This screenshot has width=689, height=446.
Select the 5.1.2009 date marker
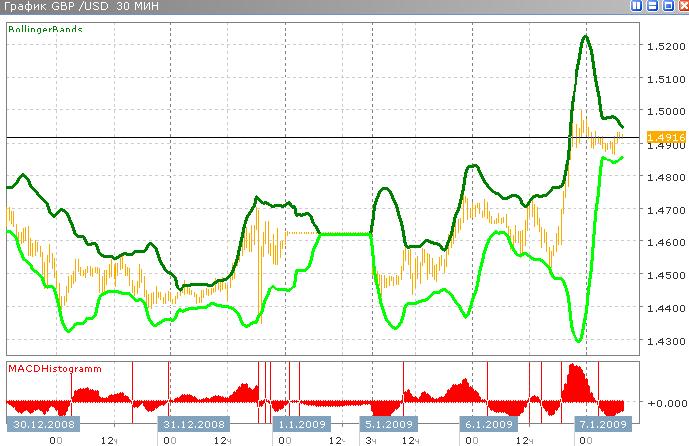(x=391, y=424)
